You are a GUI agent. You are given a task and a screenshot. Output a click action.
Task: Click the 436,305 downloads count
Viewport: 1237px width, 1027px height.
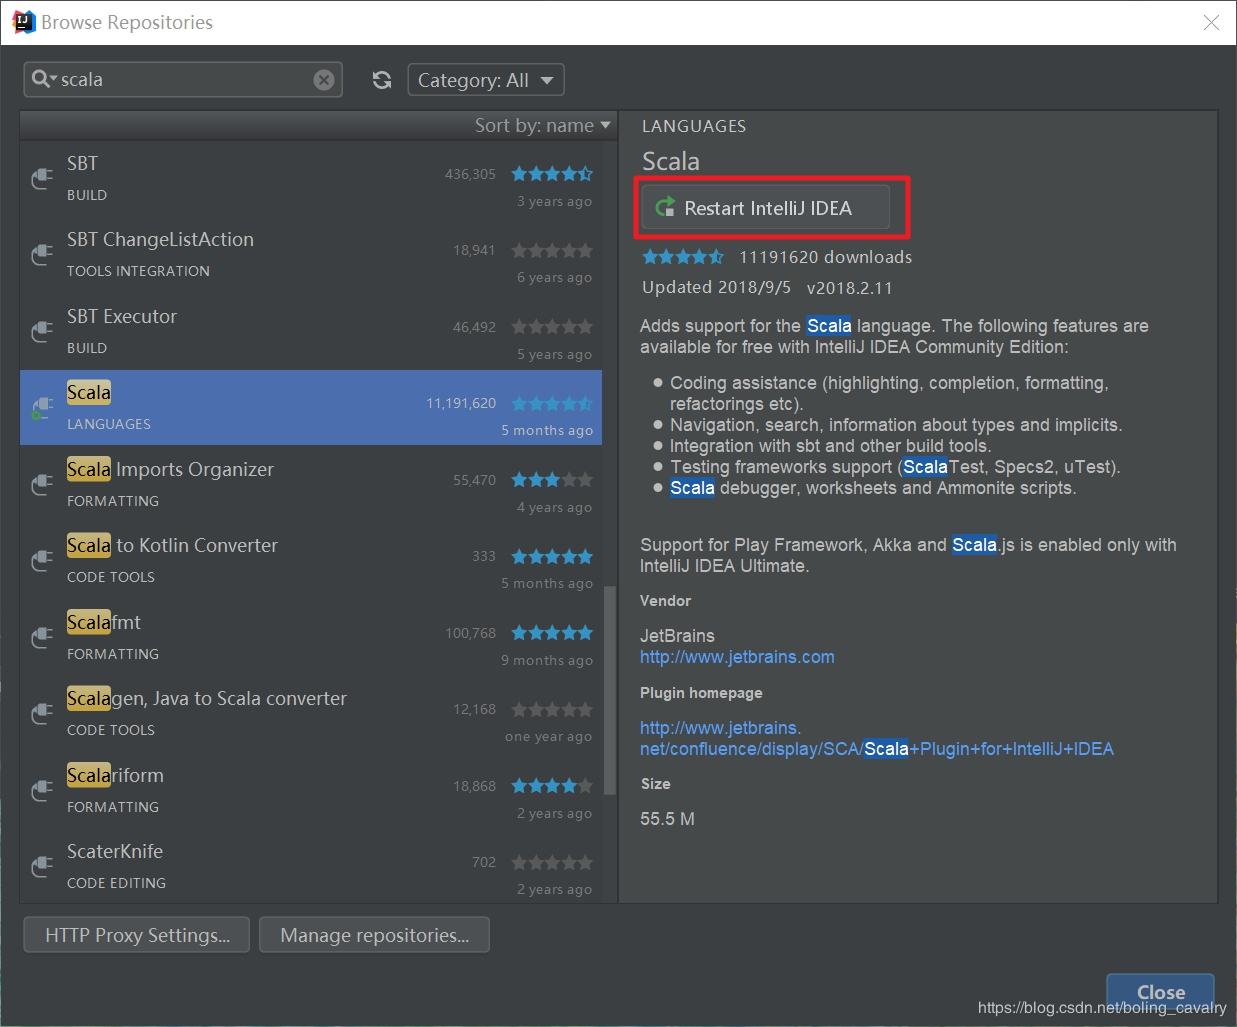click(470, 174)
